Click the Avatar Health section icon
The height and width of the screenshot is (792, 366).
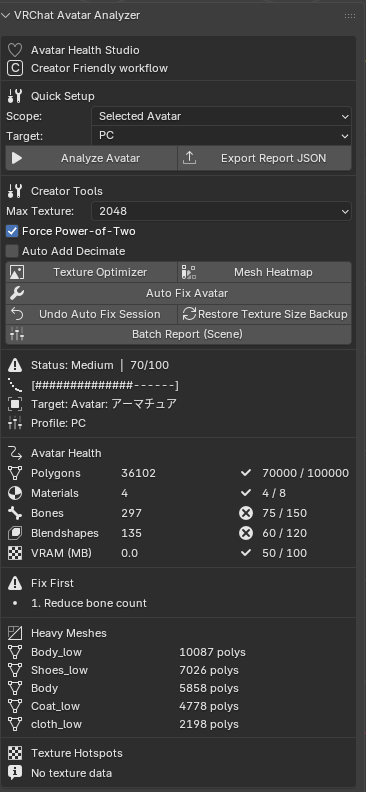(x=16, y=453)
